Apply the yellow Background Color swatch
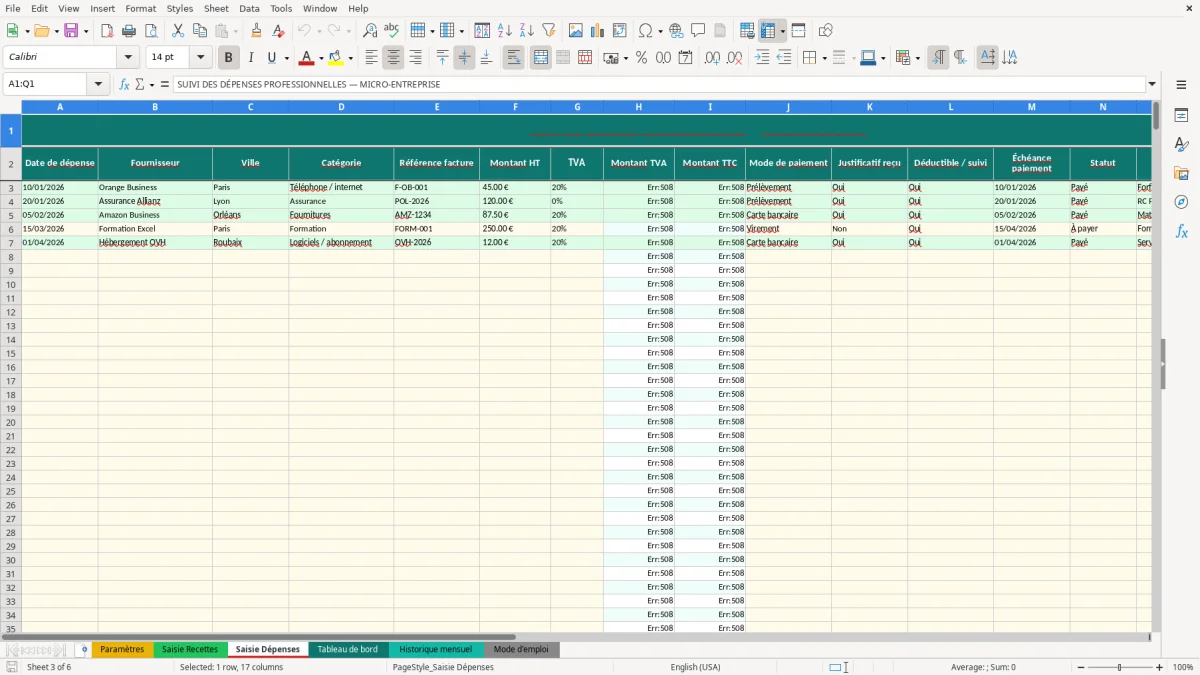The image size is (1200, 675). point(336,58)
